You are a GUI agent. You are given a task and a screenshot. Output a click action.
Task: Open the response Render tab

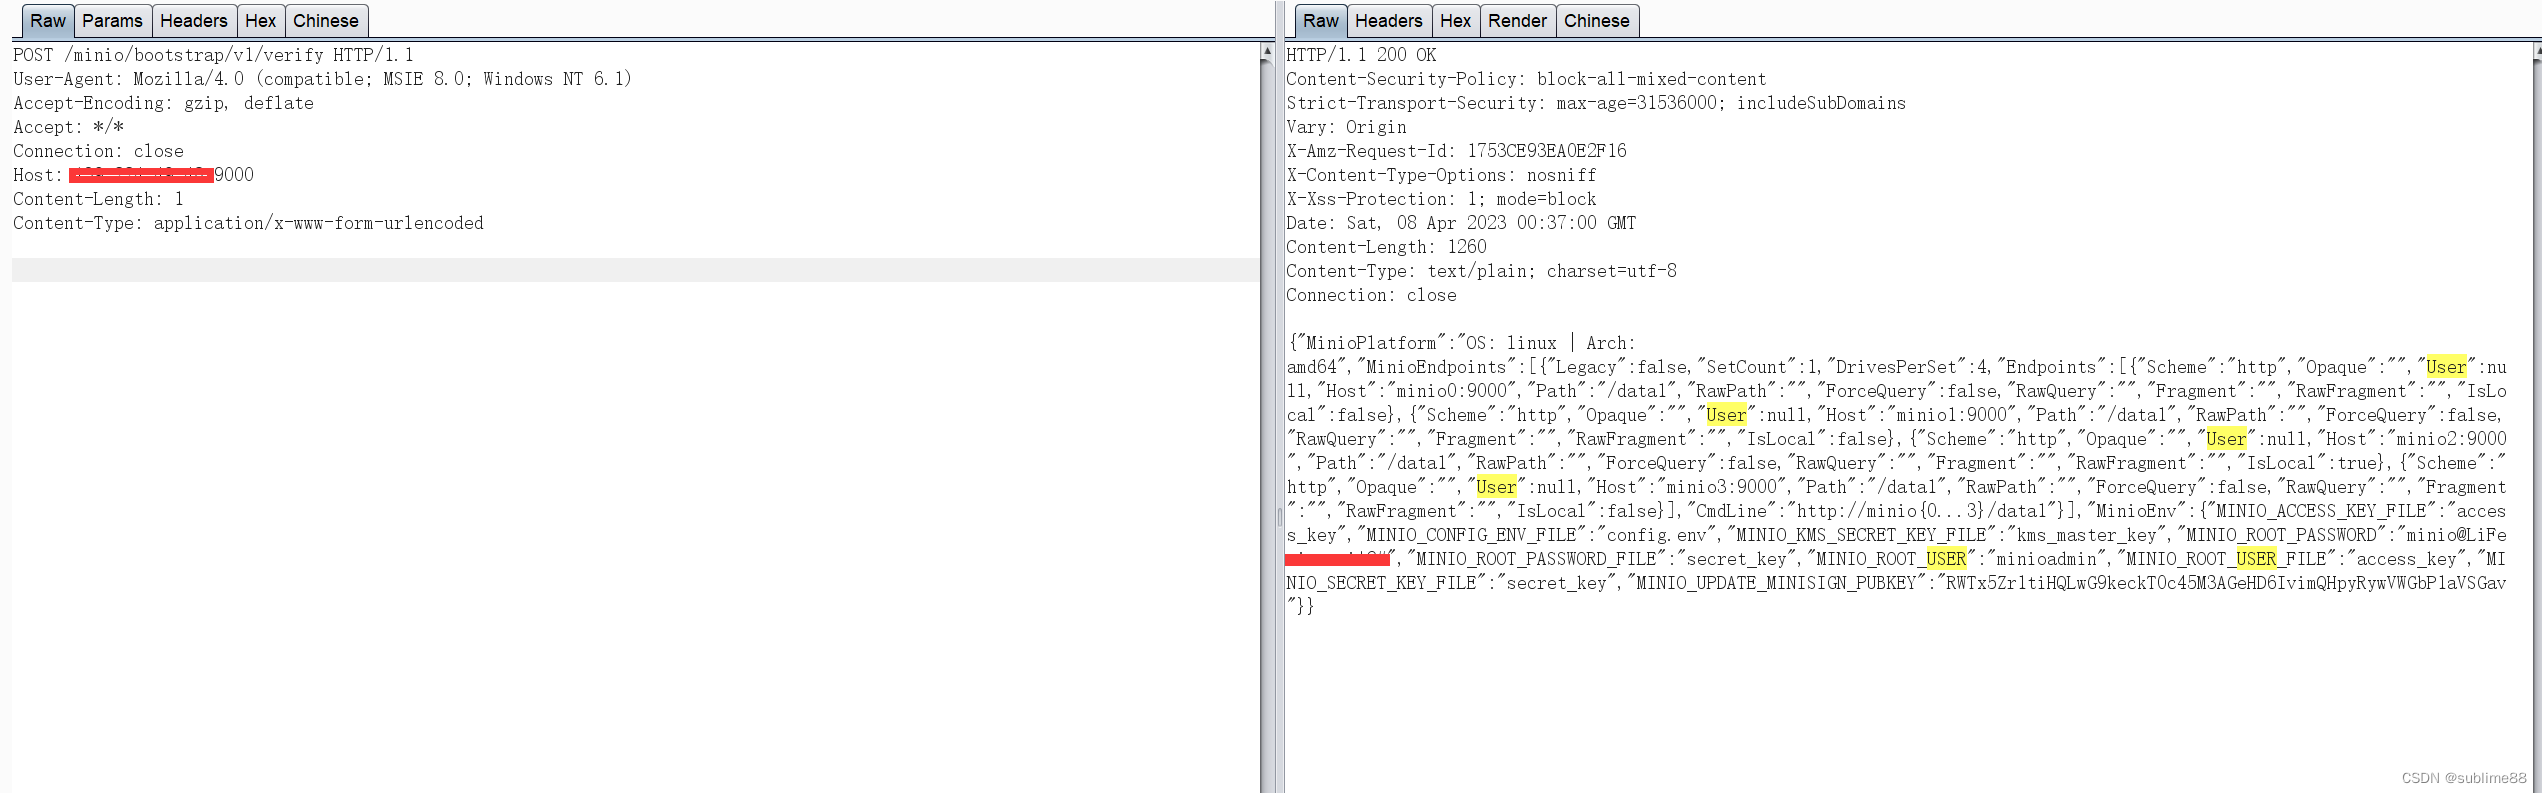click(x=1517, y=21)
